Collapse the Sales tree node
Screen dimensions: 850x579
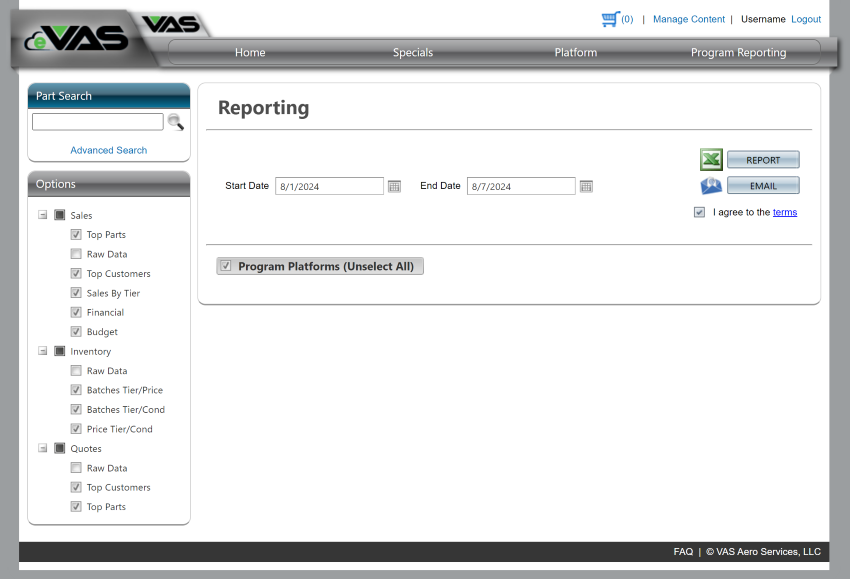[x=42, y=215]
